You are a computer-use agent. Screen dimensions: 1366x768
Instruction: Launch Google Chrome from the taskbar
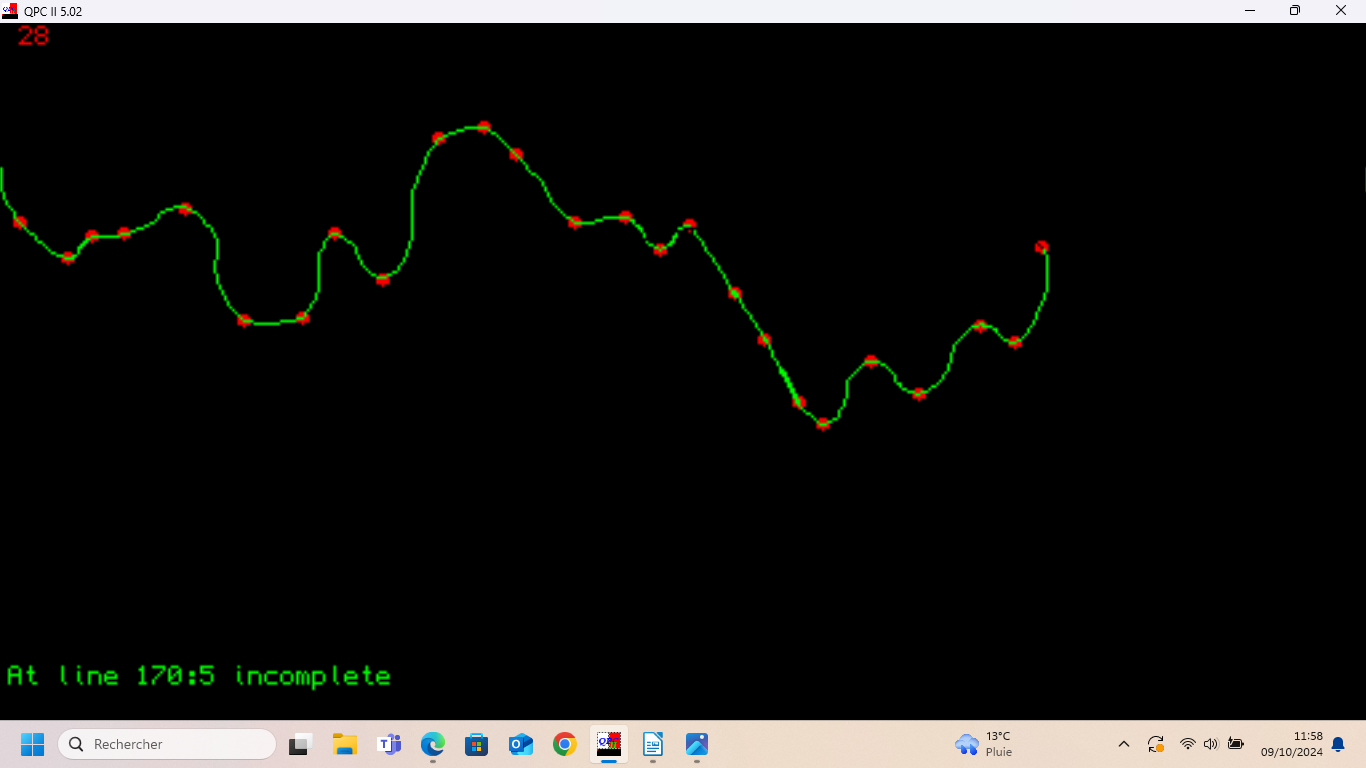coord(565,744)
